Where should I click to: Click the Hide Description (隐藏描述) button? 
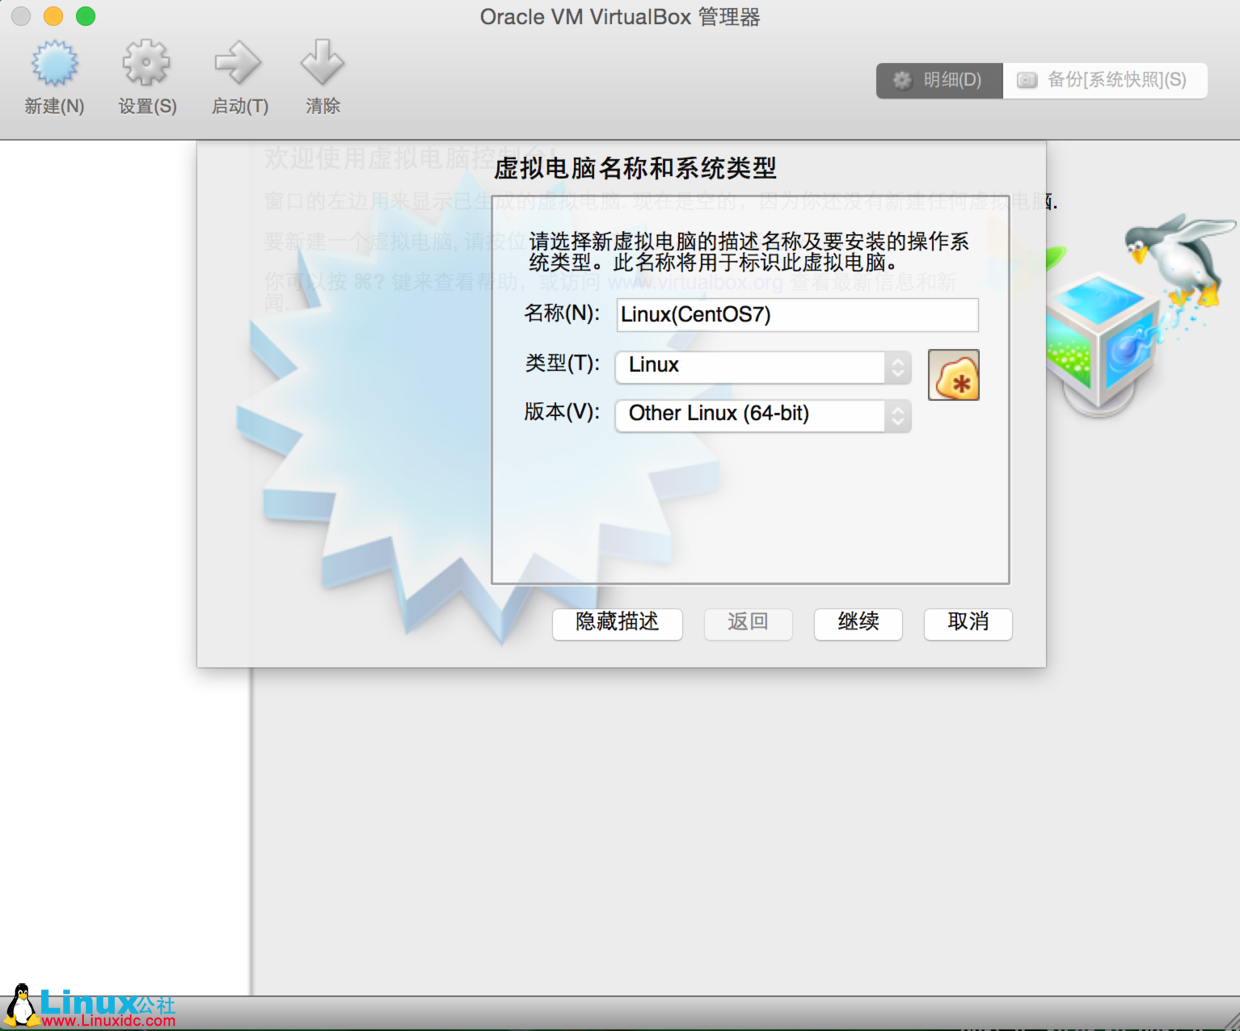click(617, 623)
